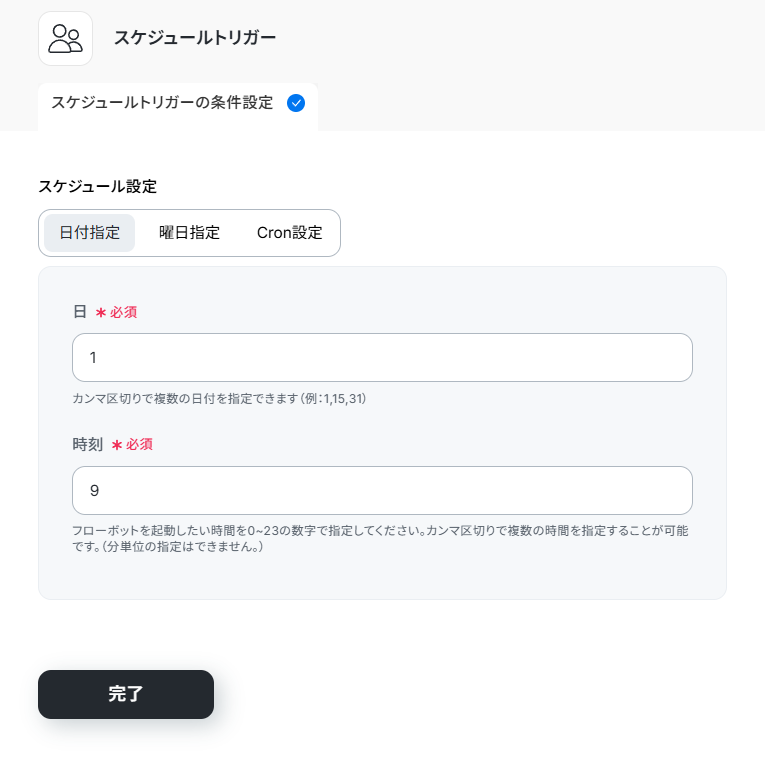Select the 日付指定 schedule option
This screenshot has height=766, width=765.
pos(90,233)
